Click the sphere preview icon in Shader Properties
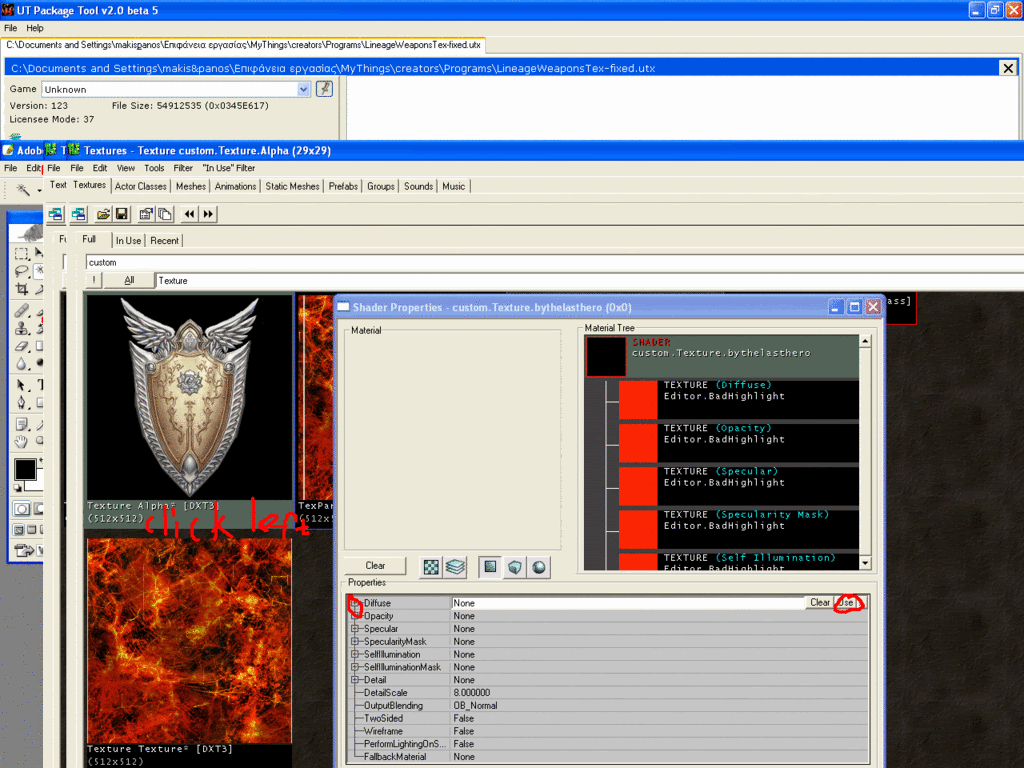1024x768 pixels. tap(539, 567)
